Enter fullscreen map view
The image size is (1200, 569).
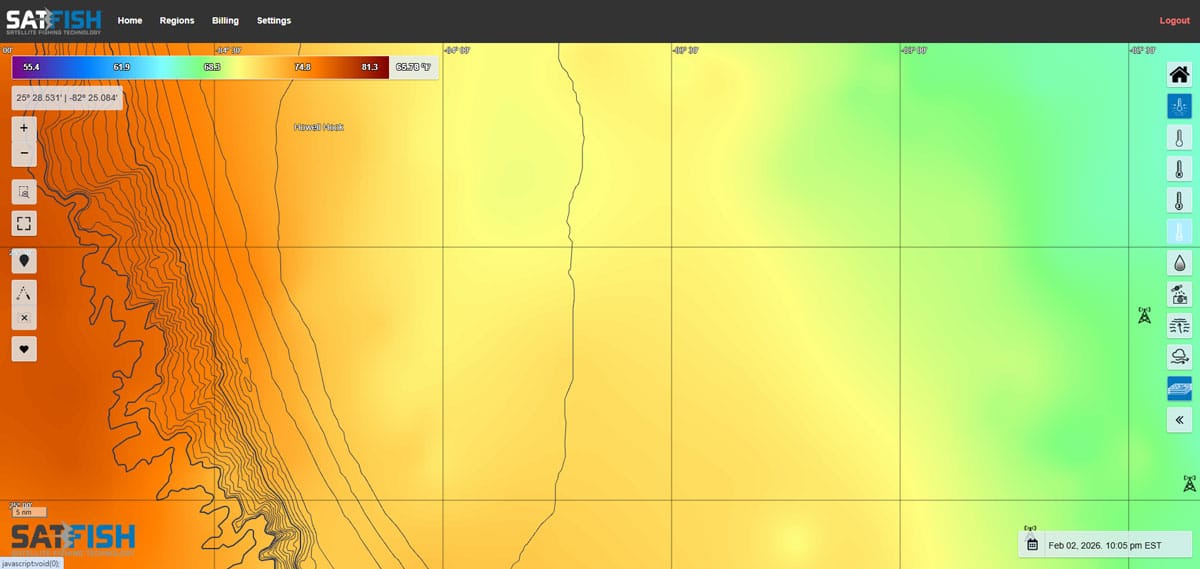(24, 223)
